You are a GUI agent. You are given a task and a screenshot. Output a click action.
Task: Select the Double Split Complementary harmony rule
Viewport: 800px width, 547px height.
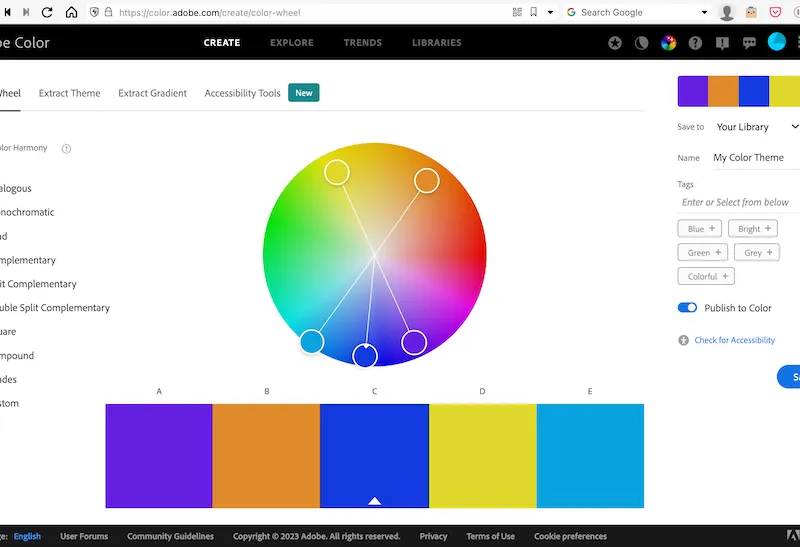[x=55, y=308]
